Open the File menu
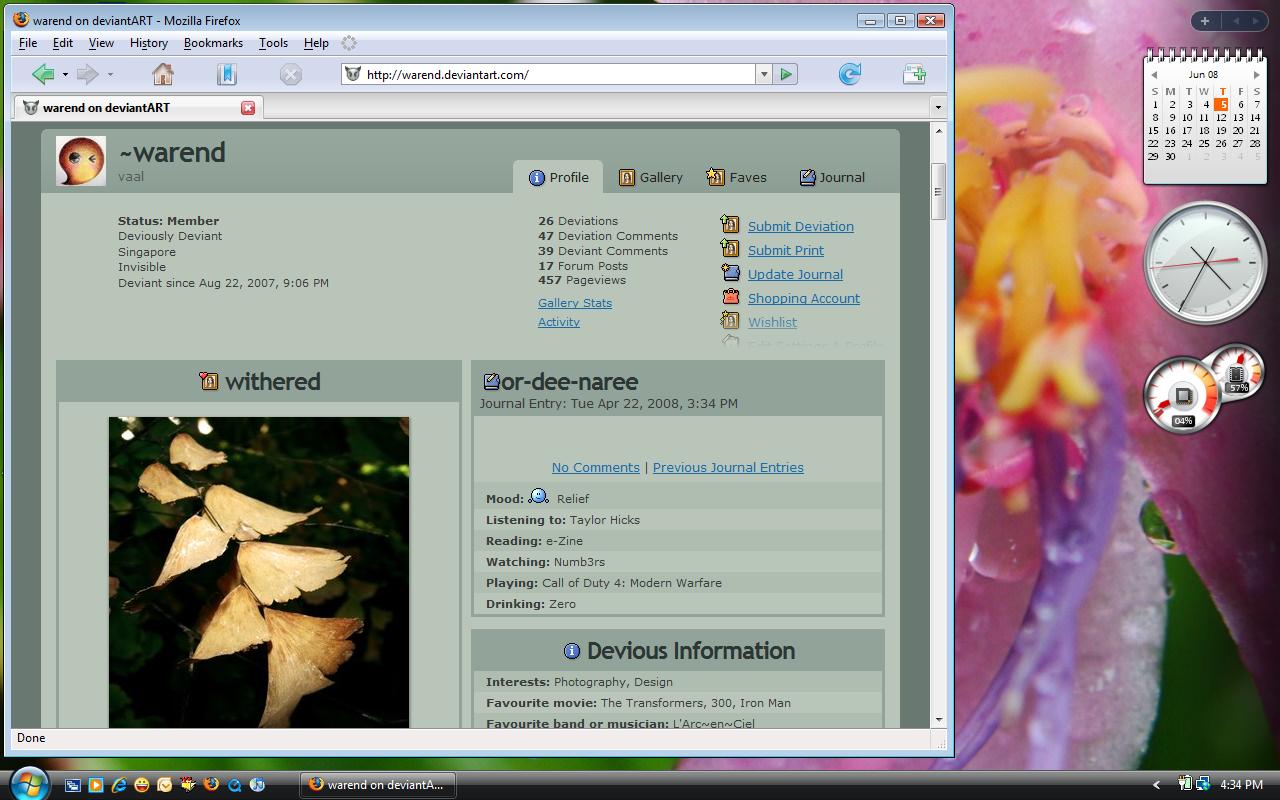Screen dimensions: 1280x800 click(x=28, y=43)
